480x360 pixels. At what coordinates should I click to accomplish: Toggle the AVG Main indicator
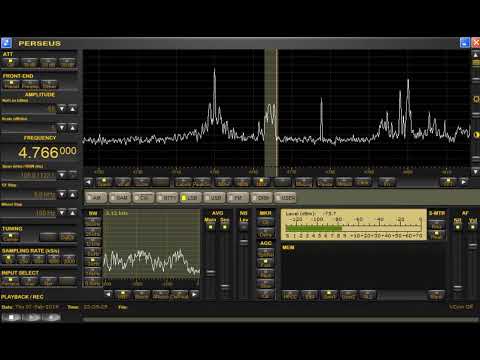210,227
